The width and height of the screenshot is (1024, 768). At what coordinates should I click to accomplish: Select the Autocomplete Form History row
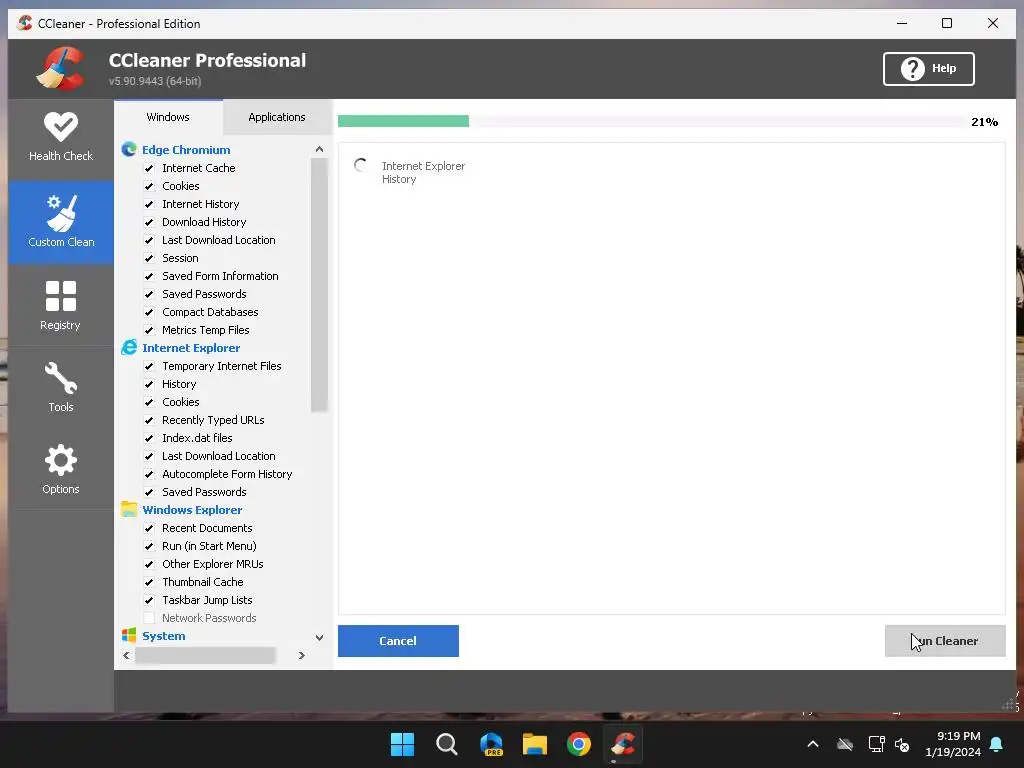[x=227, y=474]
